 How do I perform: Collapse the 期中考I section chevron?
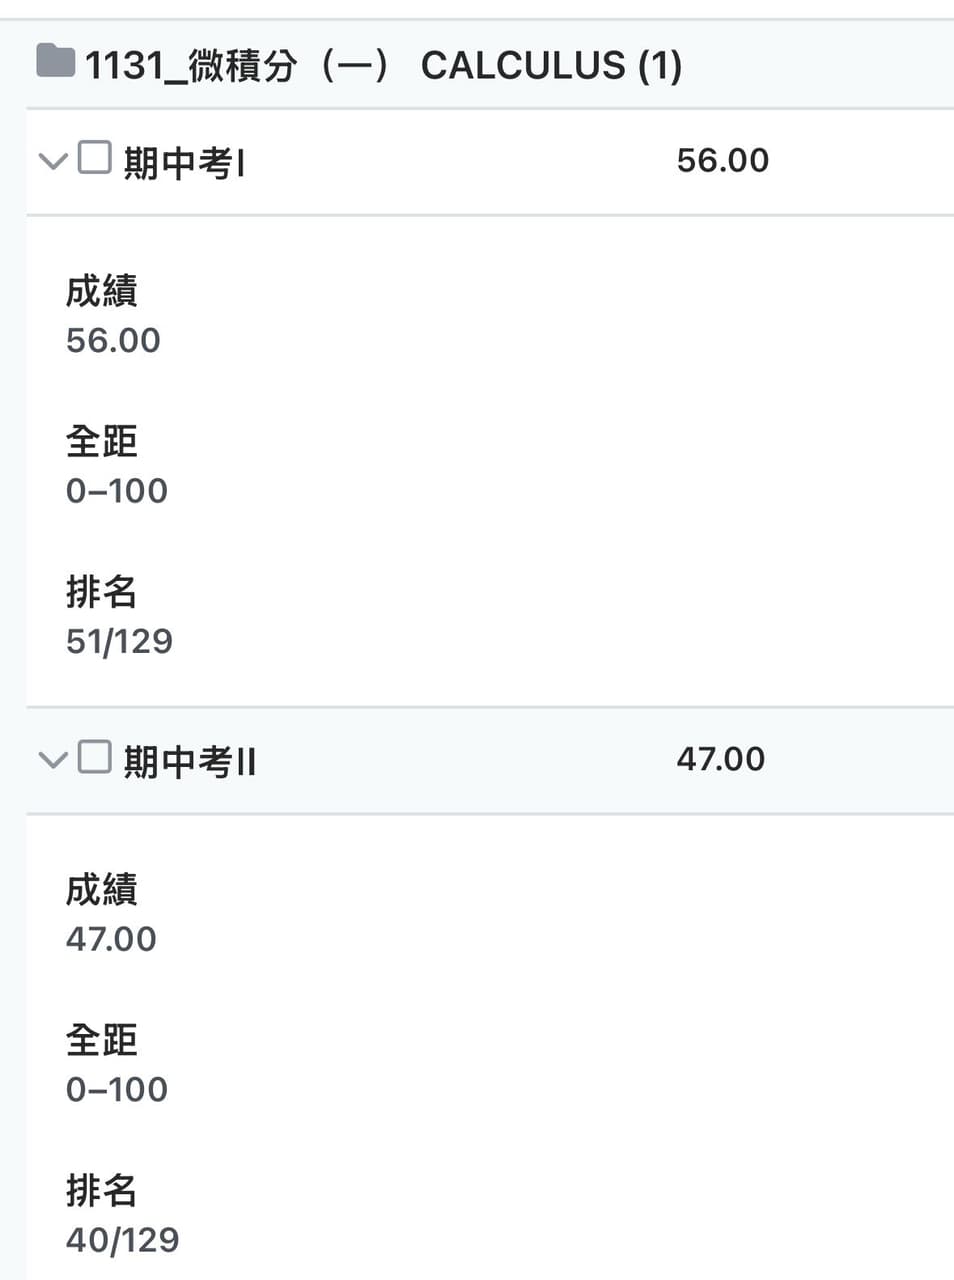click(52, 161)
